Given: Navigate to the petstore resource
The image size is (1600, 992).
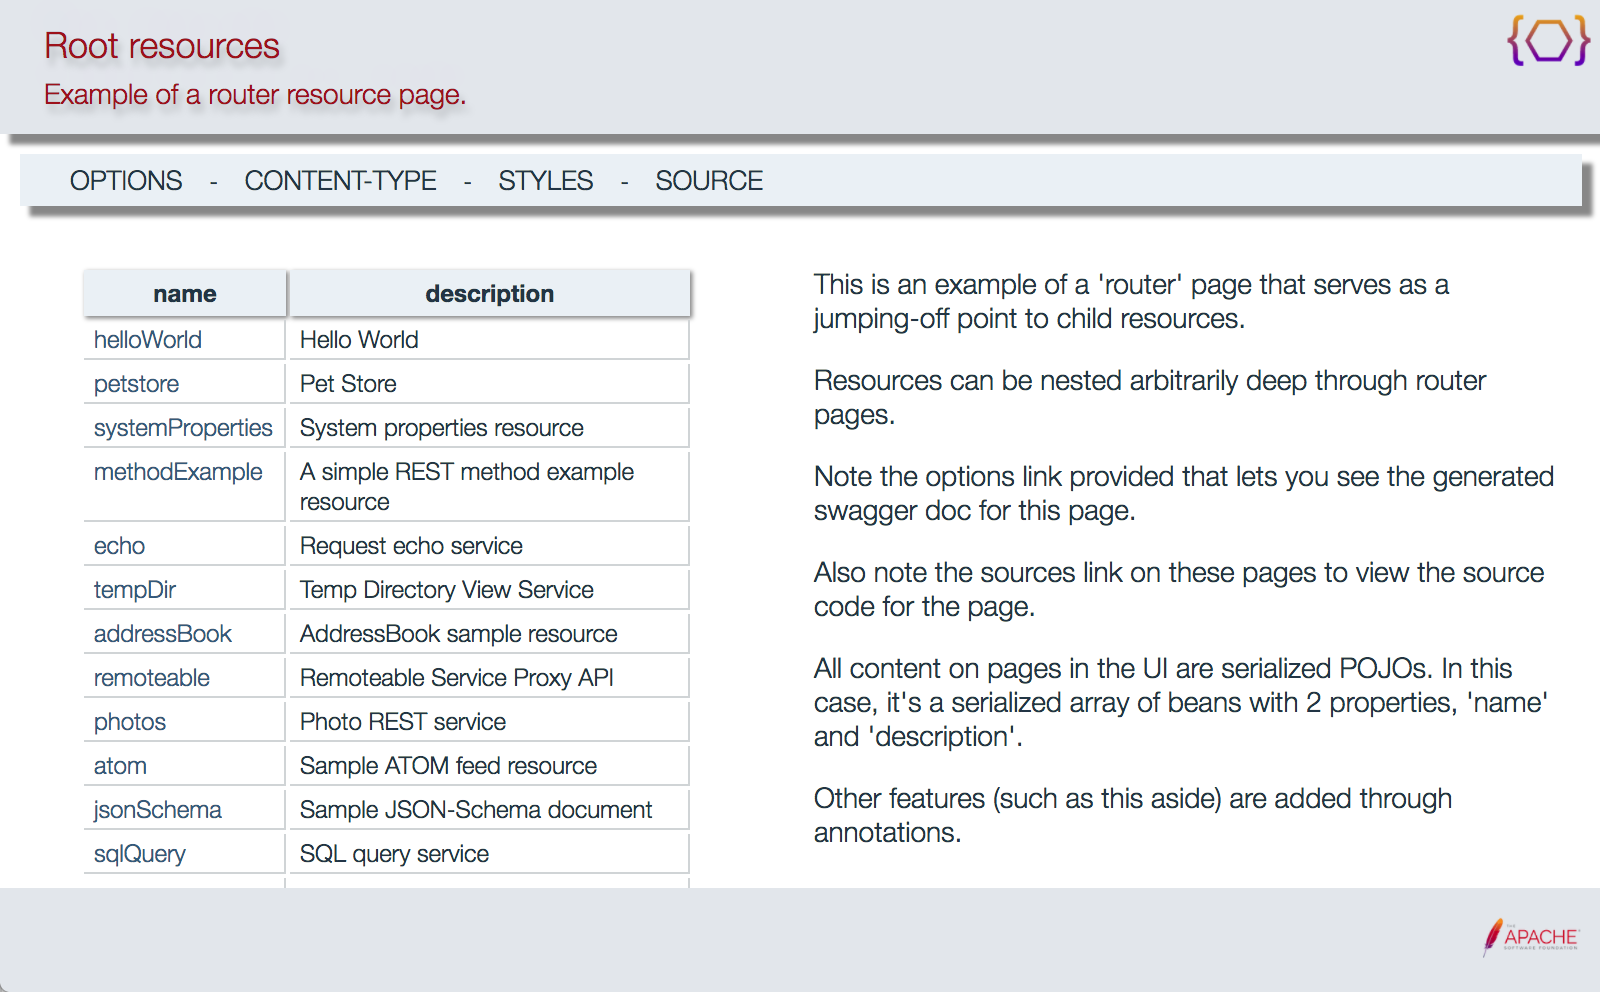Looking at the screenshot, I should (136, 384).
